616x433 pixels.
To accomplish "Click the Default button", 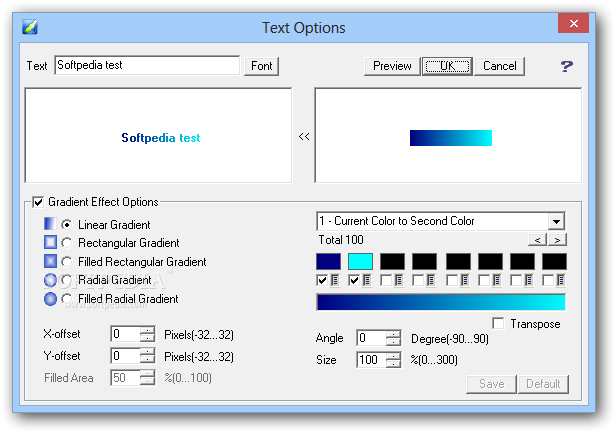I will [x=543, y=384].
